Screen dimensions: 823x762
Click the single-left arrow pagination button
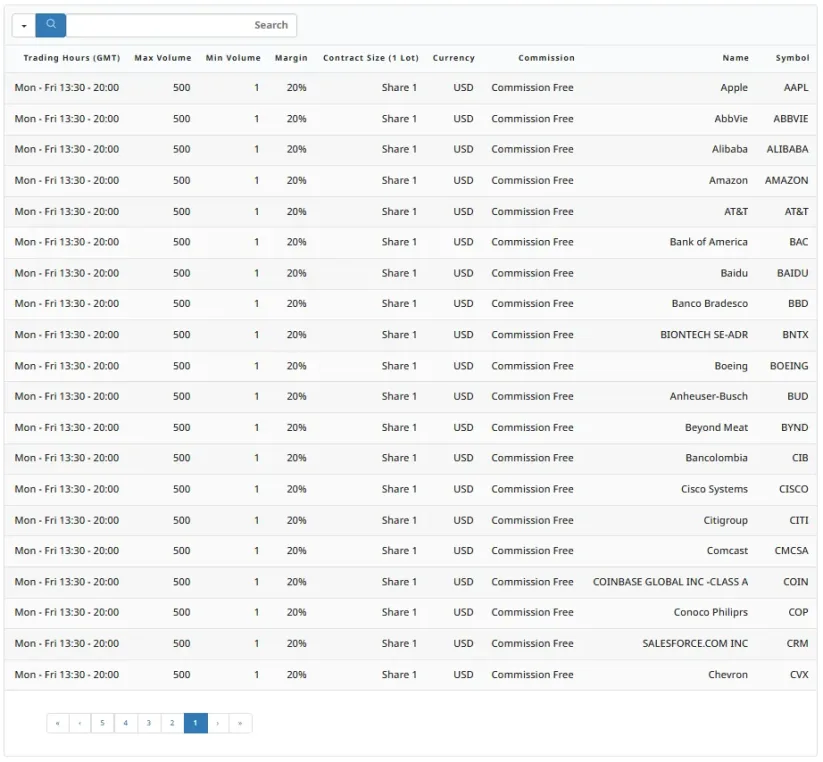click(80, 723)
